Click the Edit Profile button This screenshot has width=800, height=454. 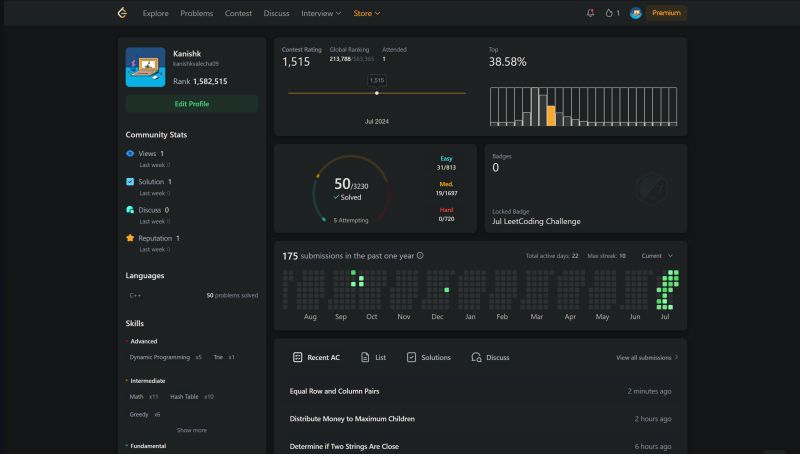[x=192, y=104]
